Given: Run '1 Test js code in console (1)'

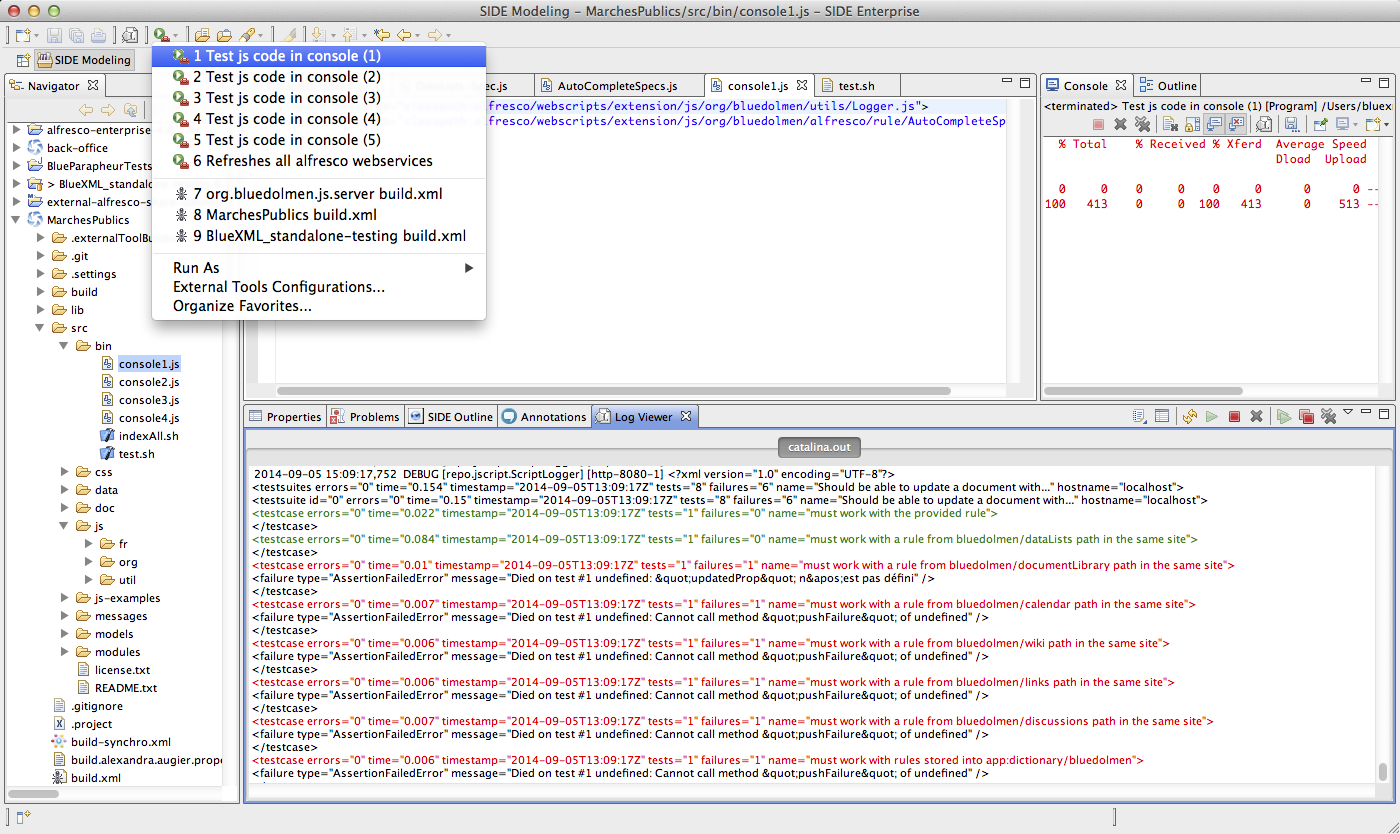Looking at the screenshot, I should (x=319, y=56).
